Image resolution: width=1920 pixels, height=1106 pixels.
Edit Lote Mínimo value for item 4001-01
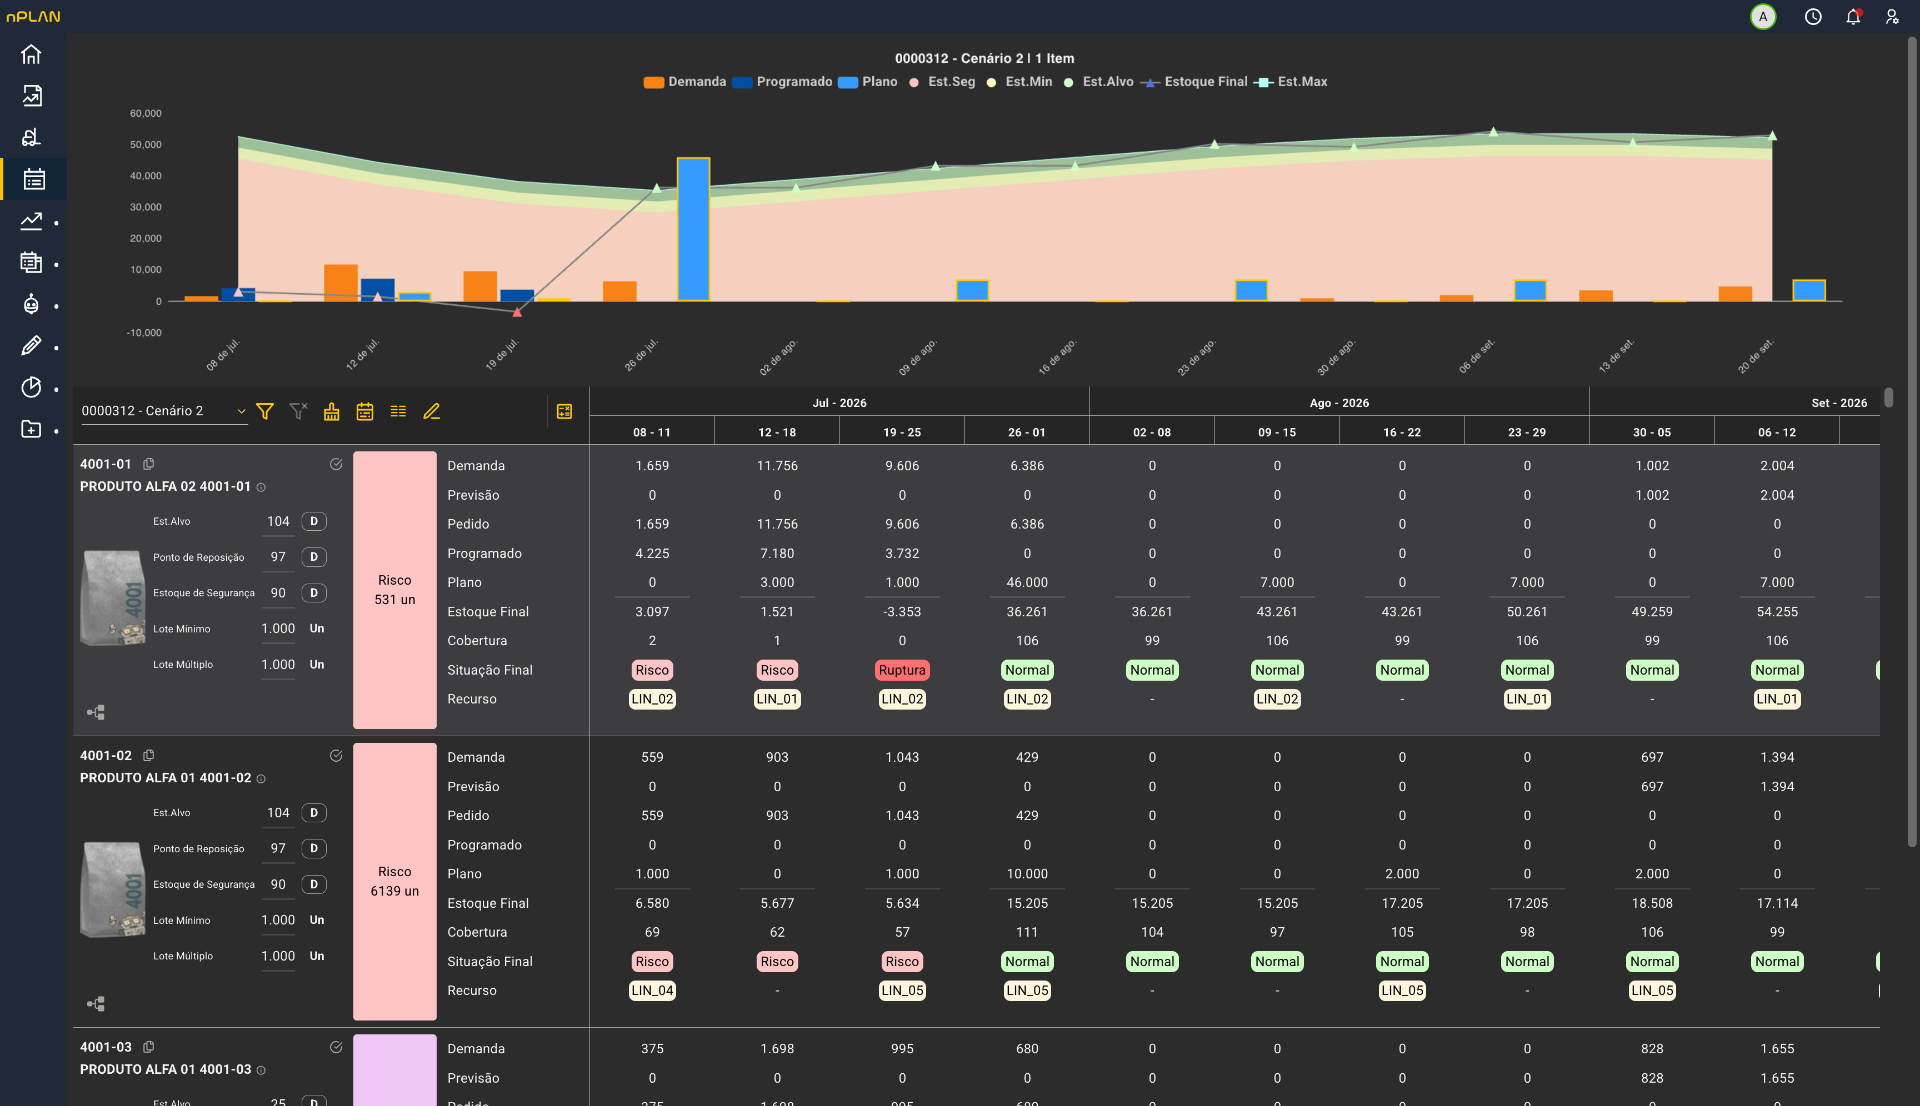[278, 629]
